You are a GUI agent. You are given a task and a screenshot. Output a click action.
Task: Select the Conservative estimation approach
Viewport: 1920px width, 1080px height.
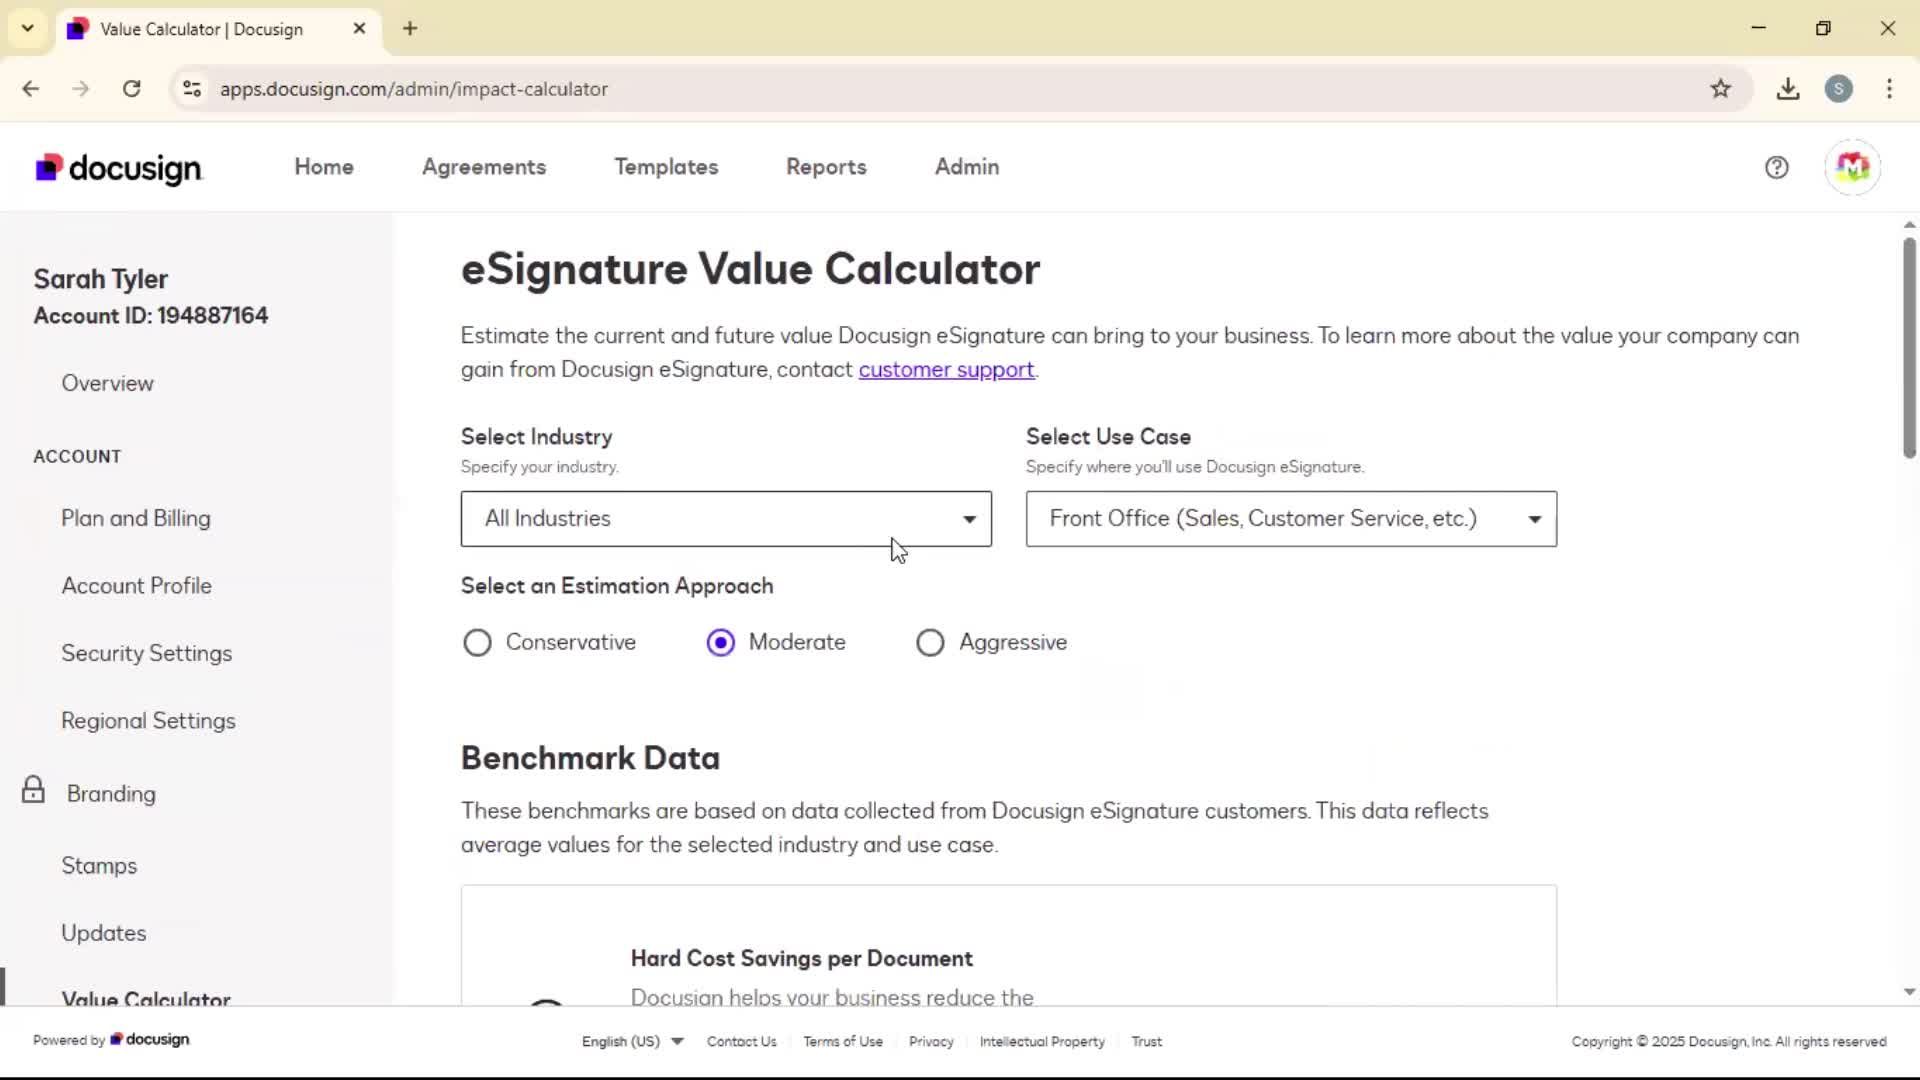click(x=477, y=643)
